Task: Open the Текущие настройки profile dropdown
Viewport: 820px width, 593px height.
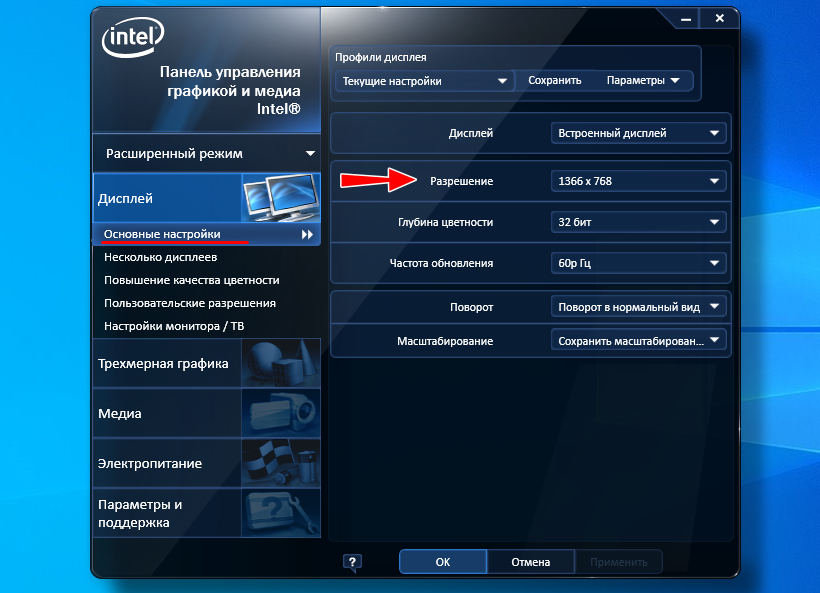Action: click(424, 81)
